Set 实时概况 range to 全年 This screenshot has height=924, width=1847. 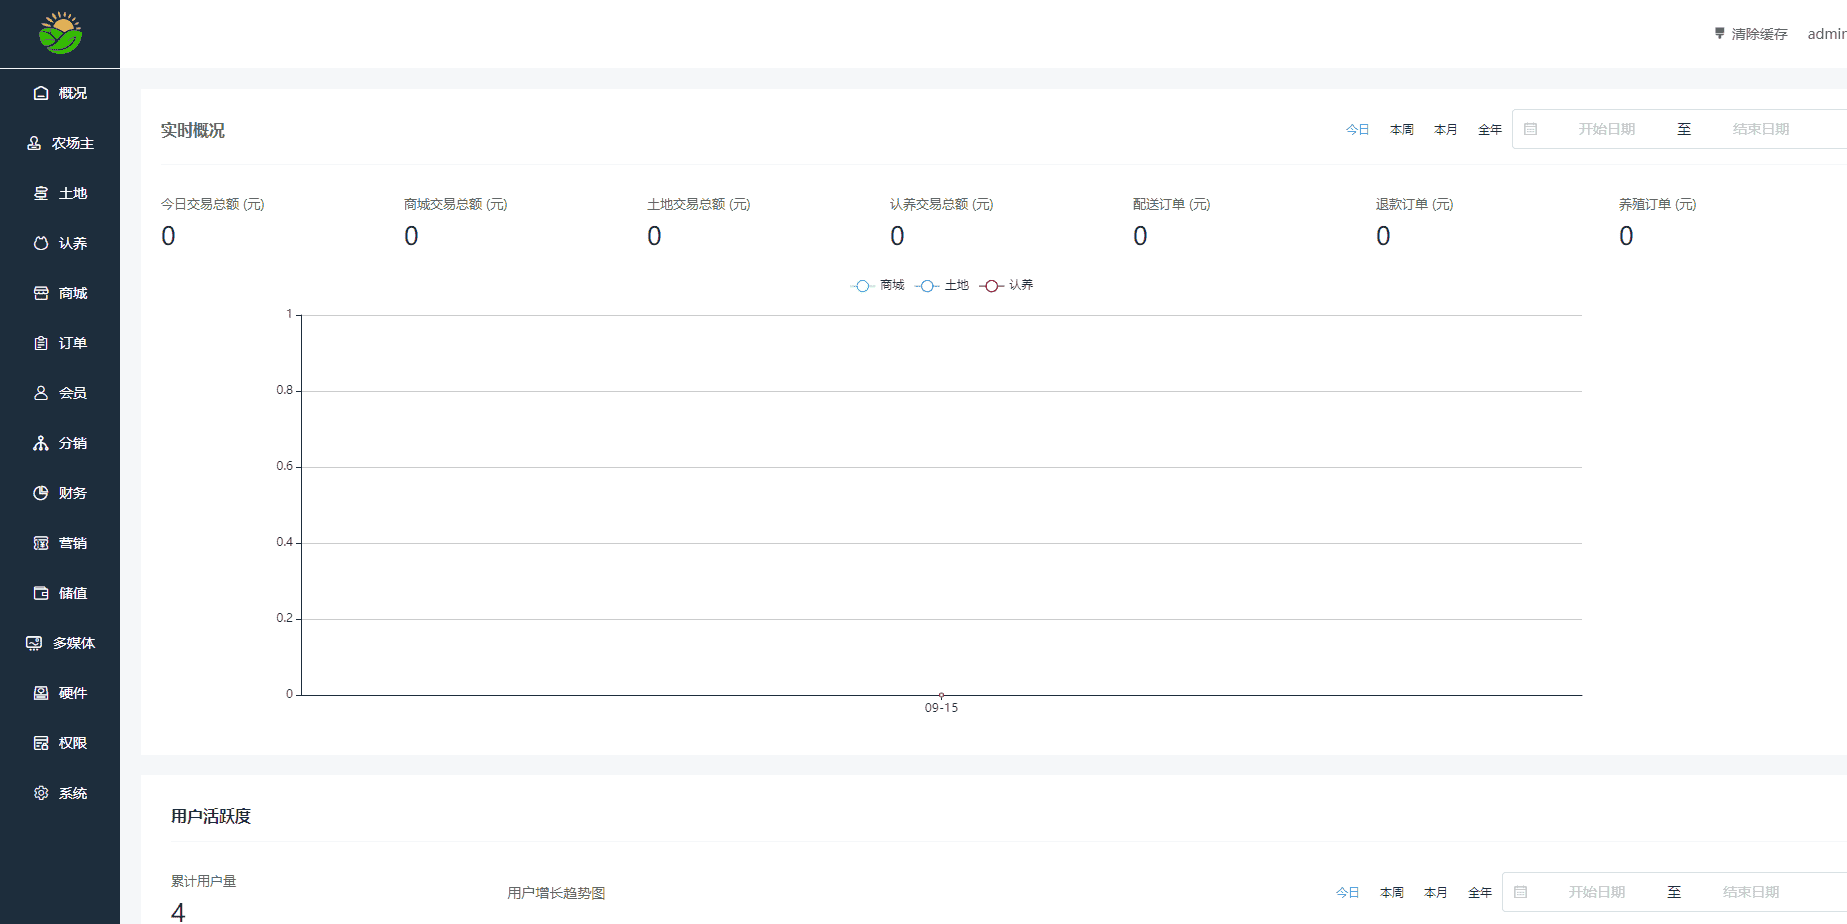(1489, 130)
